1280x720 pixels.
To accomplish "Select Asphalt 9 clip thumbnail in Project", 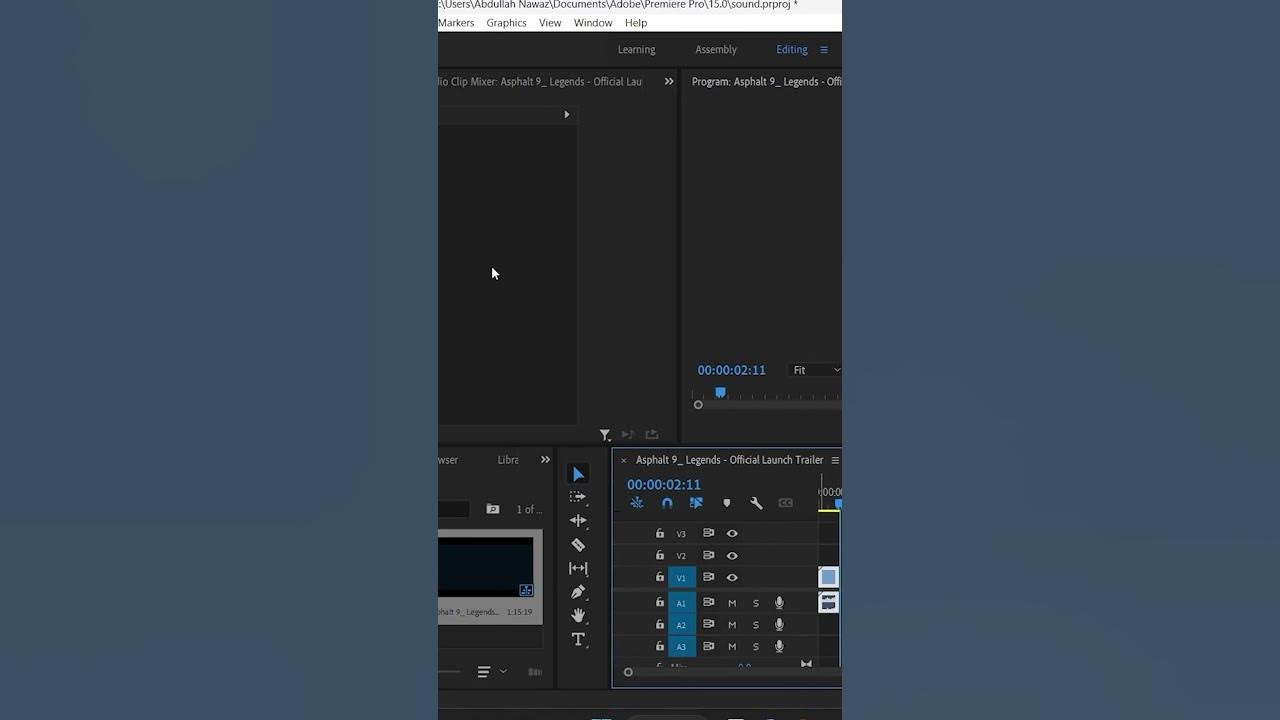I will coord(486,567).
